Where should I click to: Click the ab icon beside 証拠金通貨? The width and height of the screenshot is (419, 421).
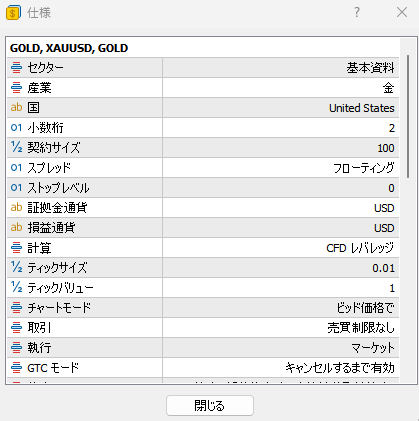click(16, 208)
